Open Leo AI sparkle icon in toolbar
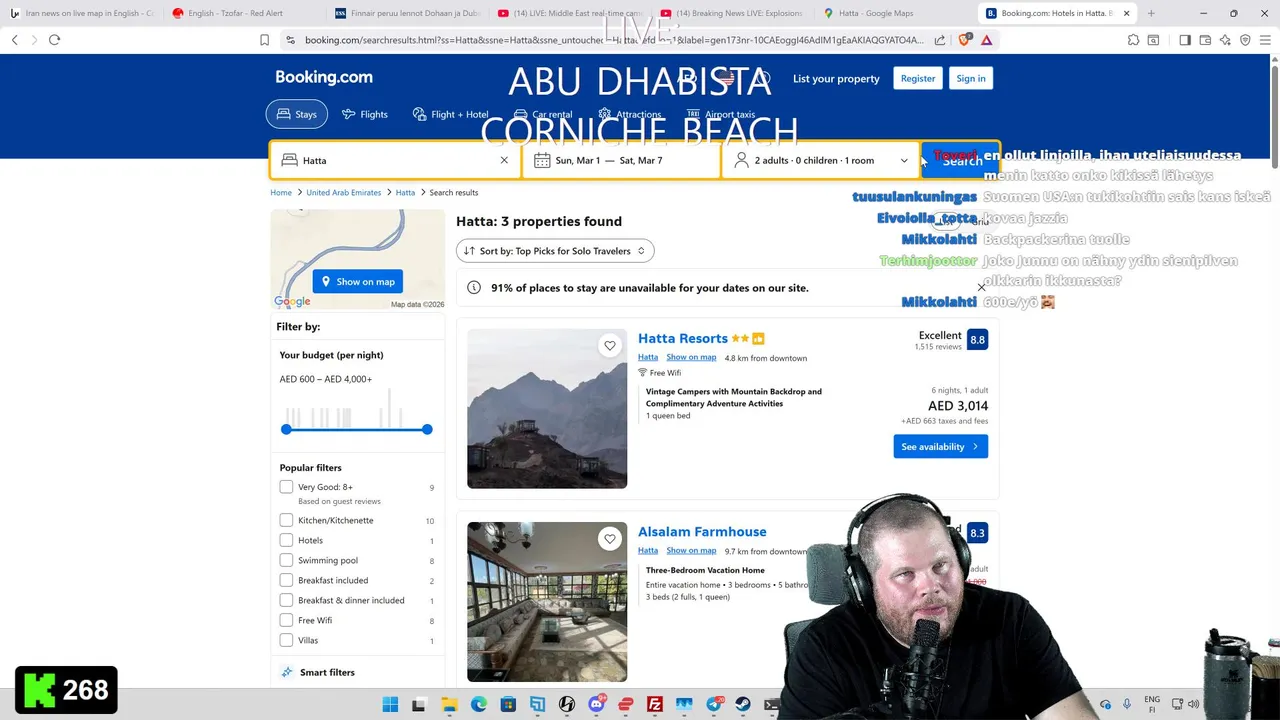1280x720 pixels. coord(1225,40)
